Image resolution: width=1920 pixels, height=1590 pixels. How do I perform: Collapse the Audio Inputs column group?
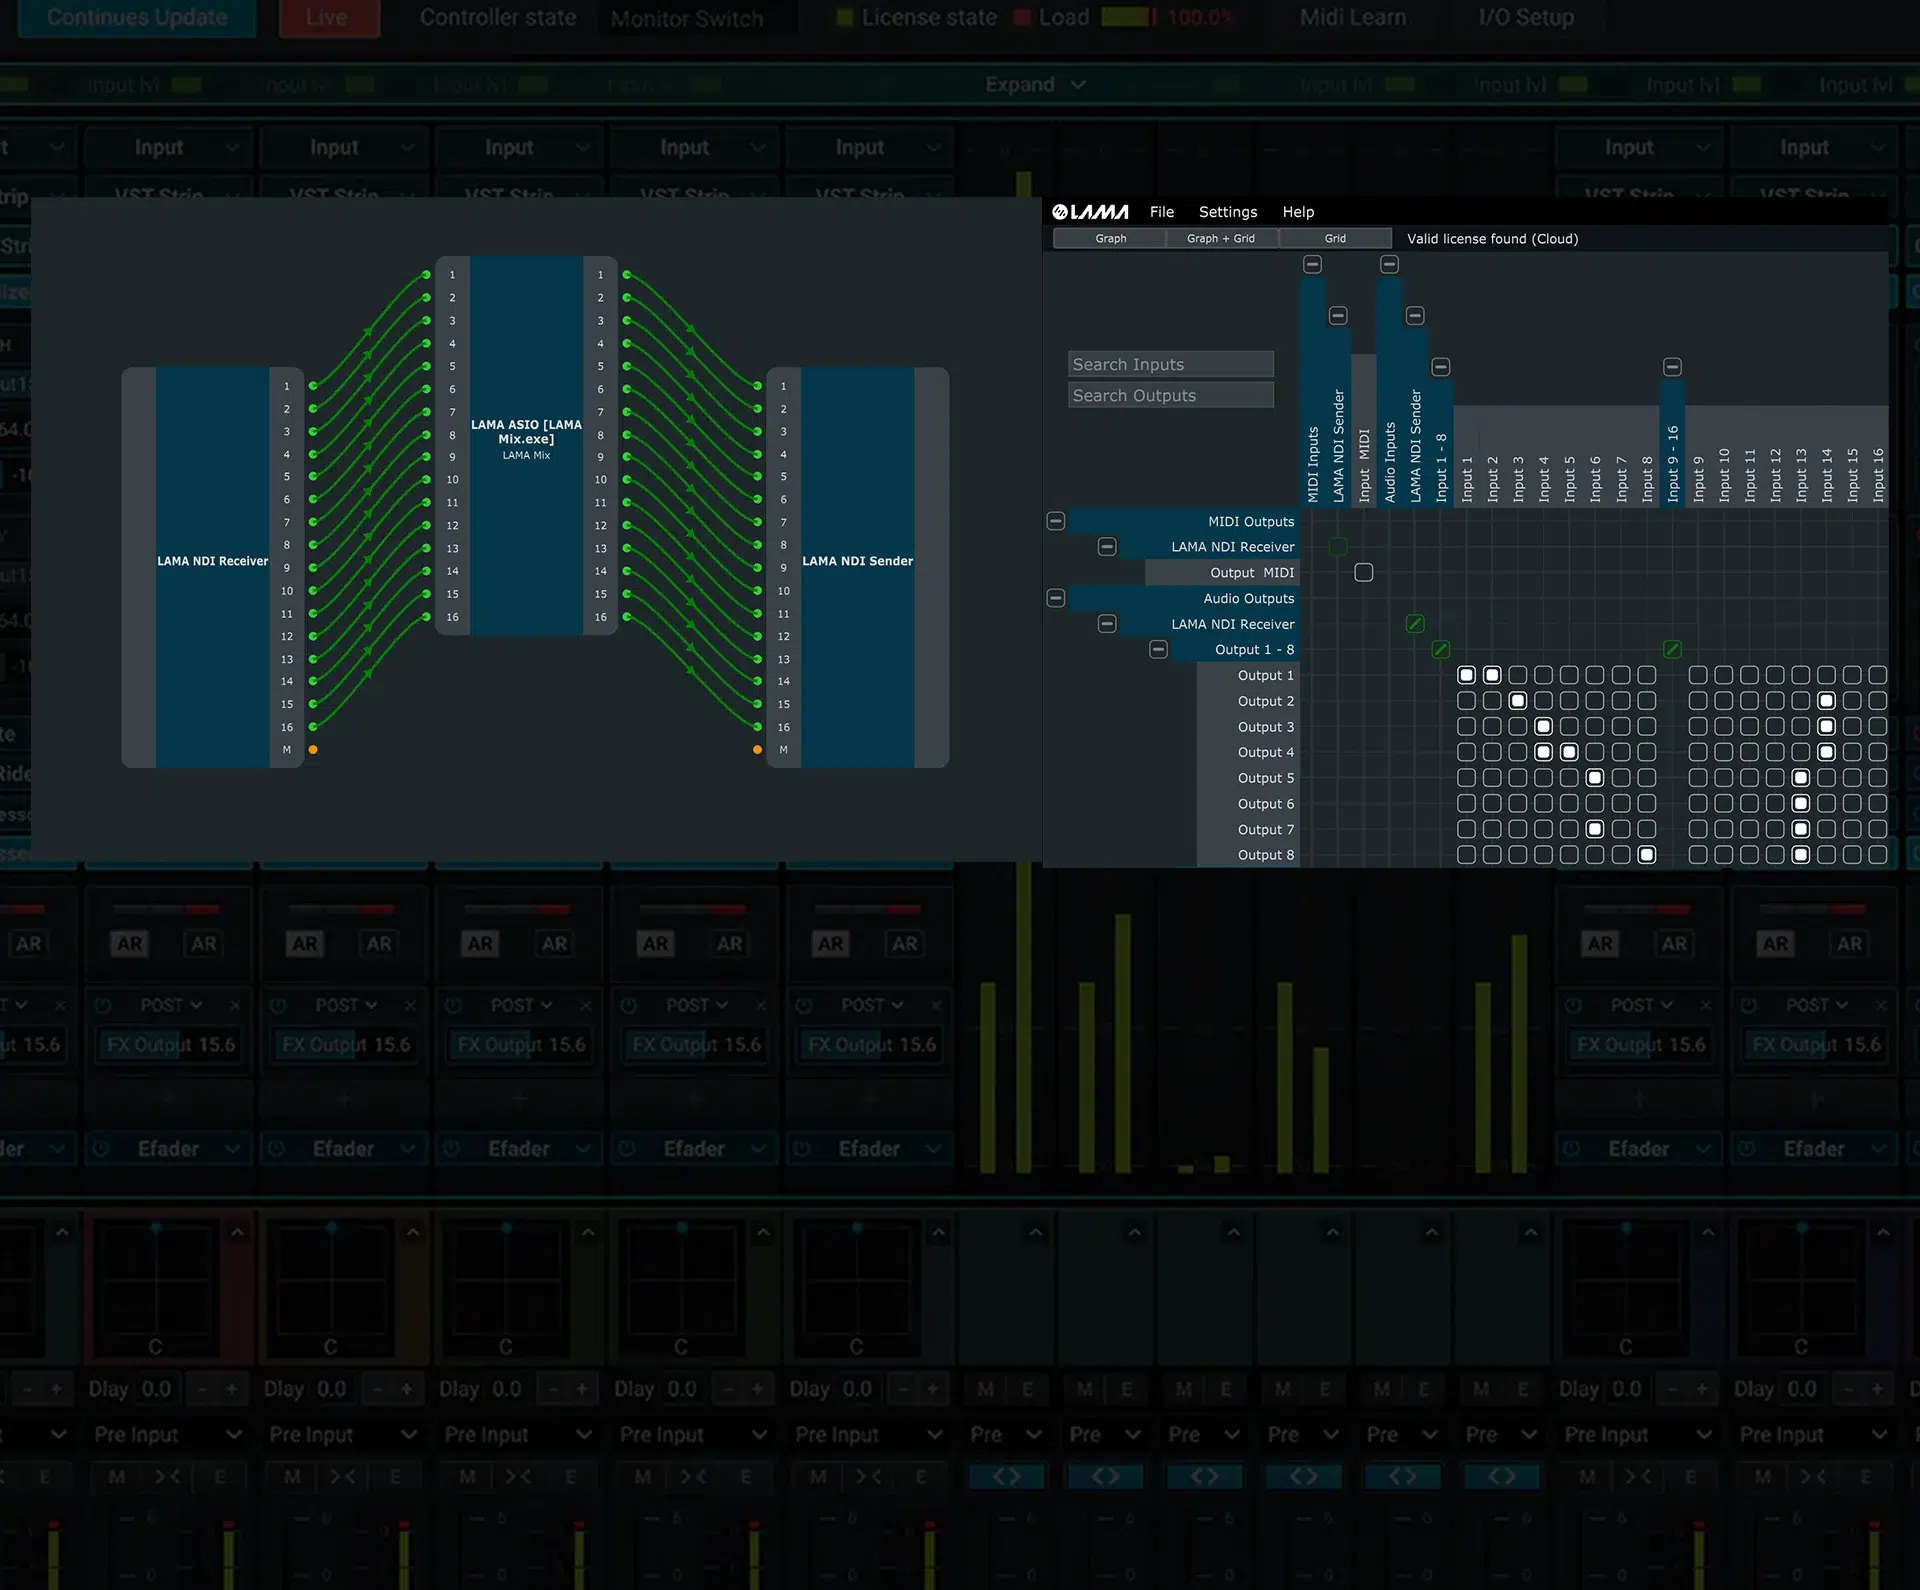[x=1389, y=264]
